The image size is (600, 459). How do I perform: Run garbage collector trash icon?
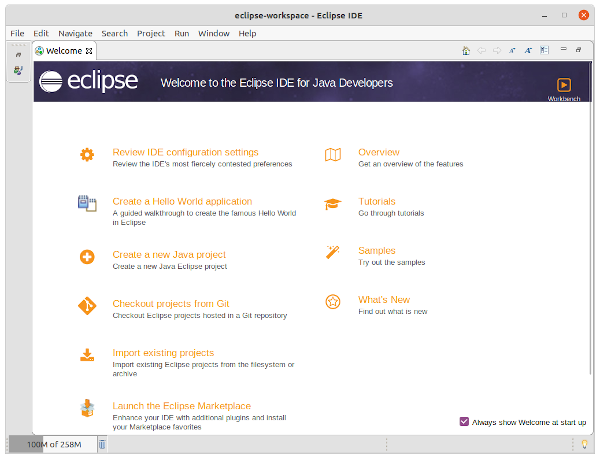(x=102, y=444)
